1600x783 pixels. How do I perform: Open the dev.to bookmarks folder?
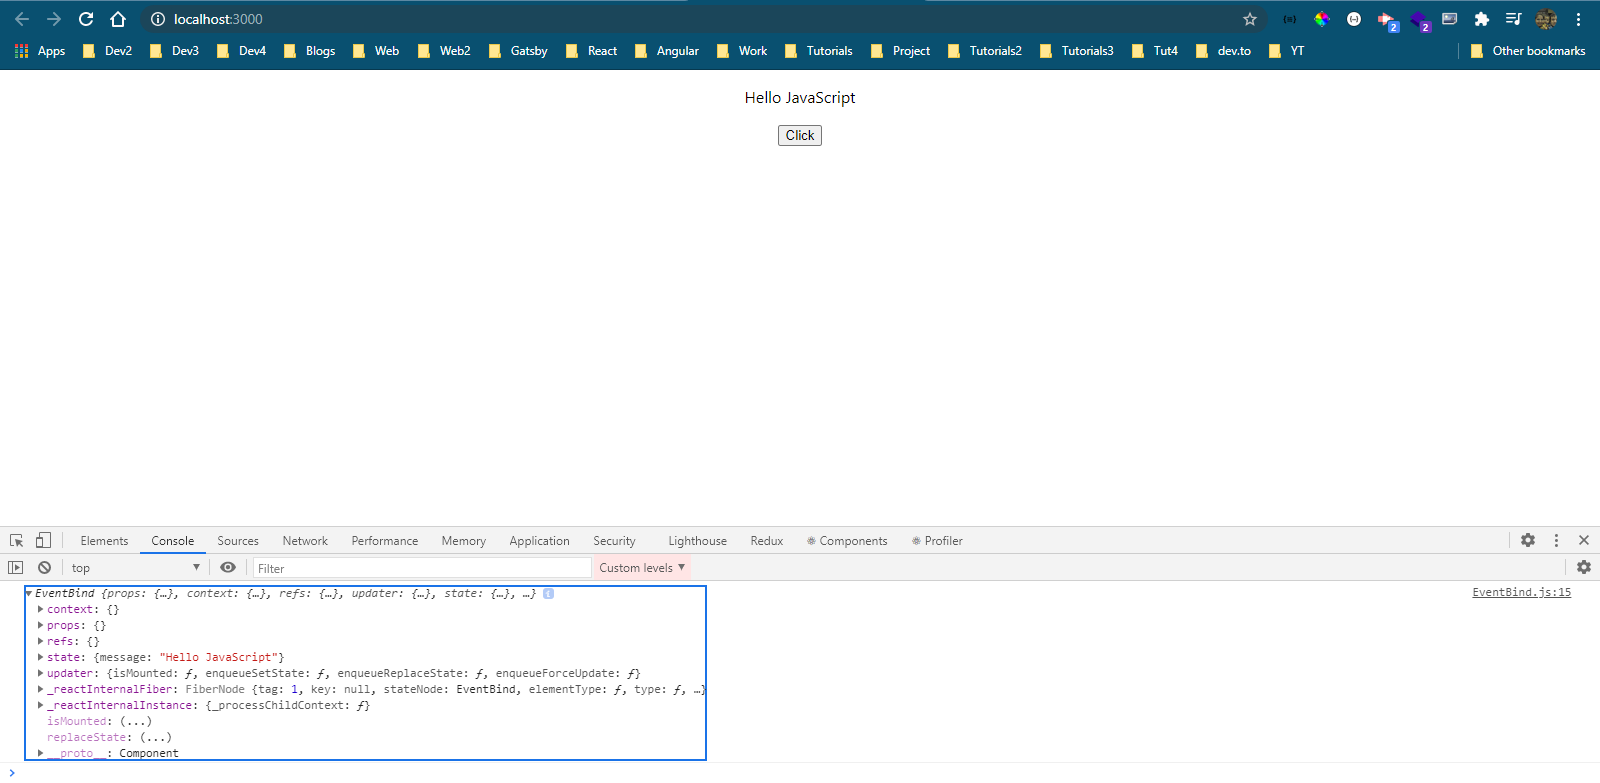point(1223,51)
